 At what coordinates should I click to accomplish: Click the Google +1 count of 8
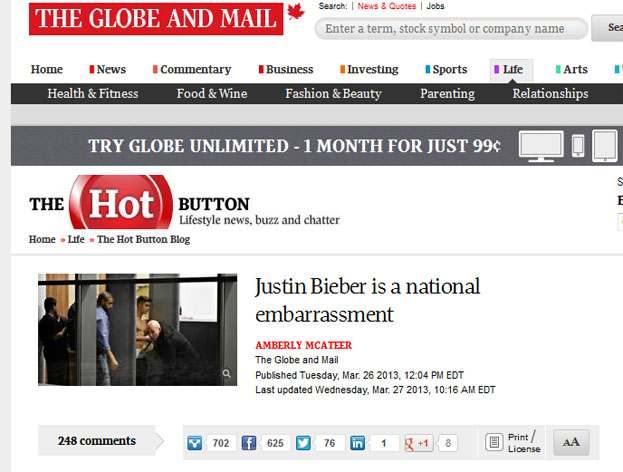pyautogui.click(x=448, y=443)
